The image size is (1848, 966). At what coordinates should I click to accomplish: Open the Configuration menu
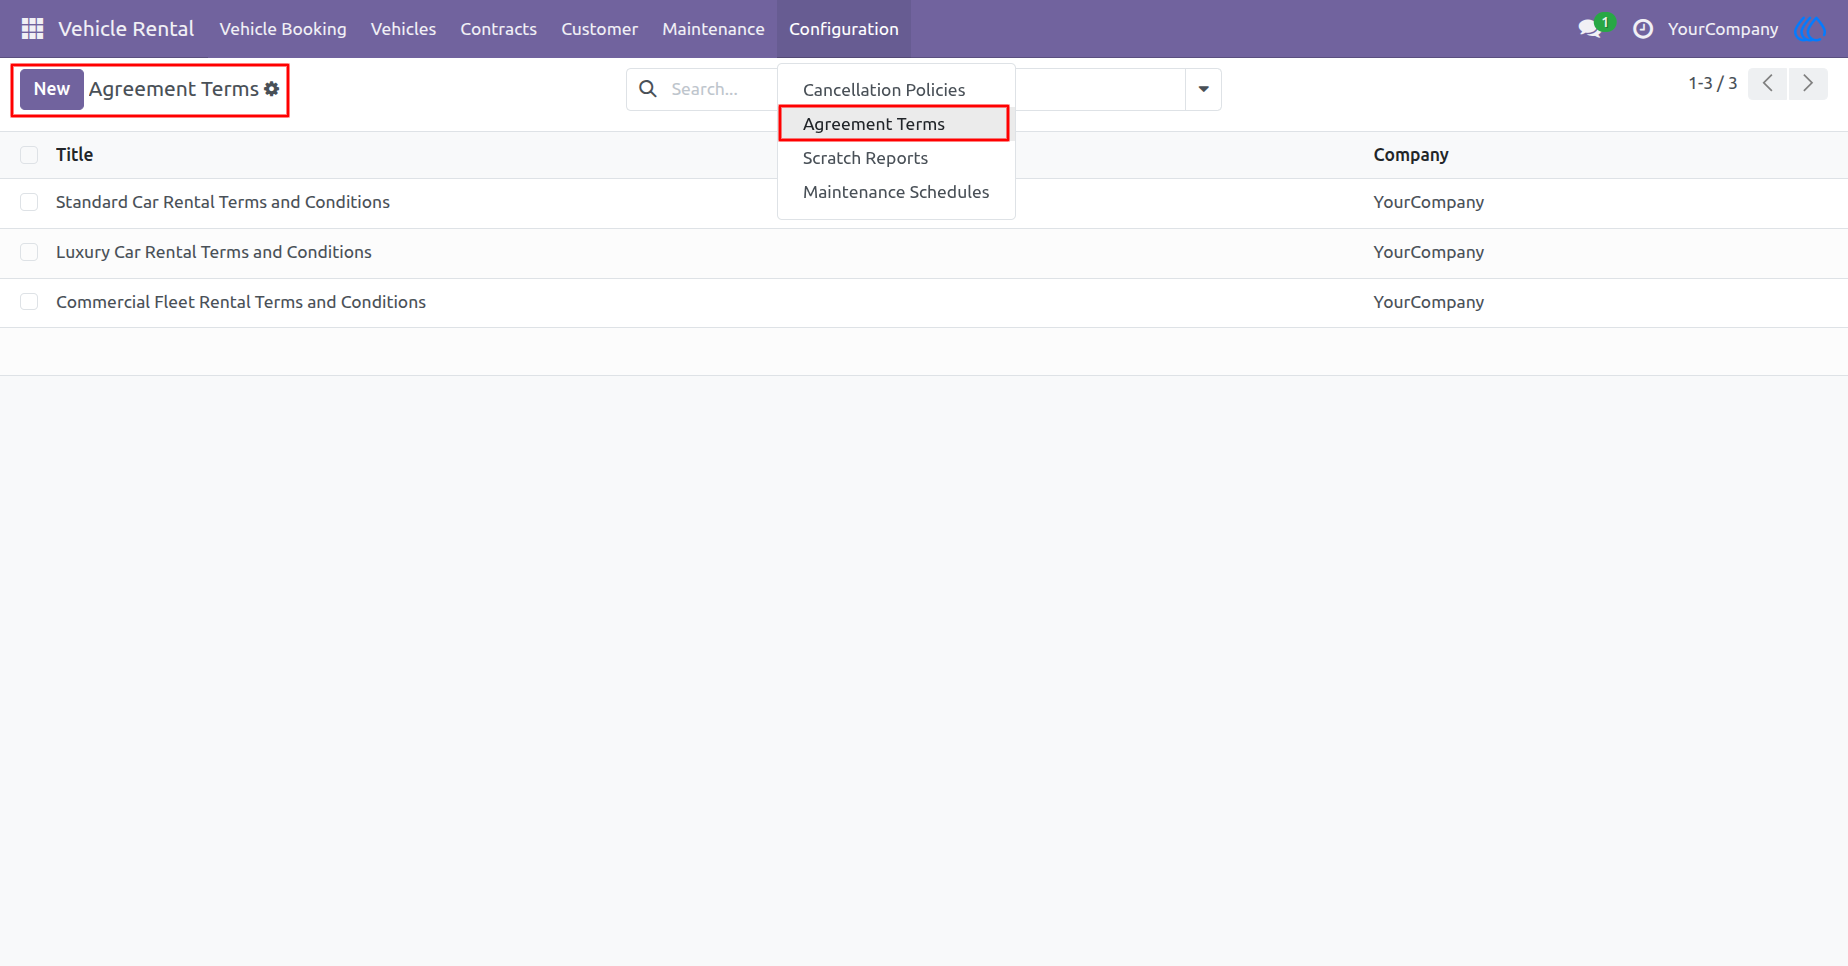[x=844, y=29]
